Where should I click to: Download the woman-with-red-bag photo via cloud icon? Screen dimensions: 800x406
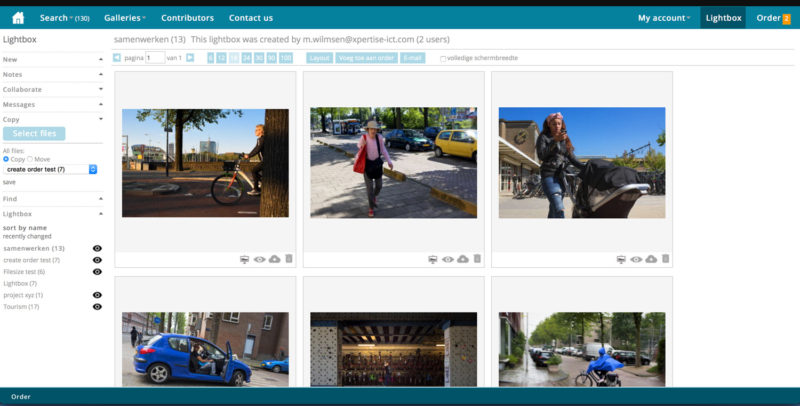coord(462,259)
